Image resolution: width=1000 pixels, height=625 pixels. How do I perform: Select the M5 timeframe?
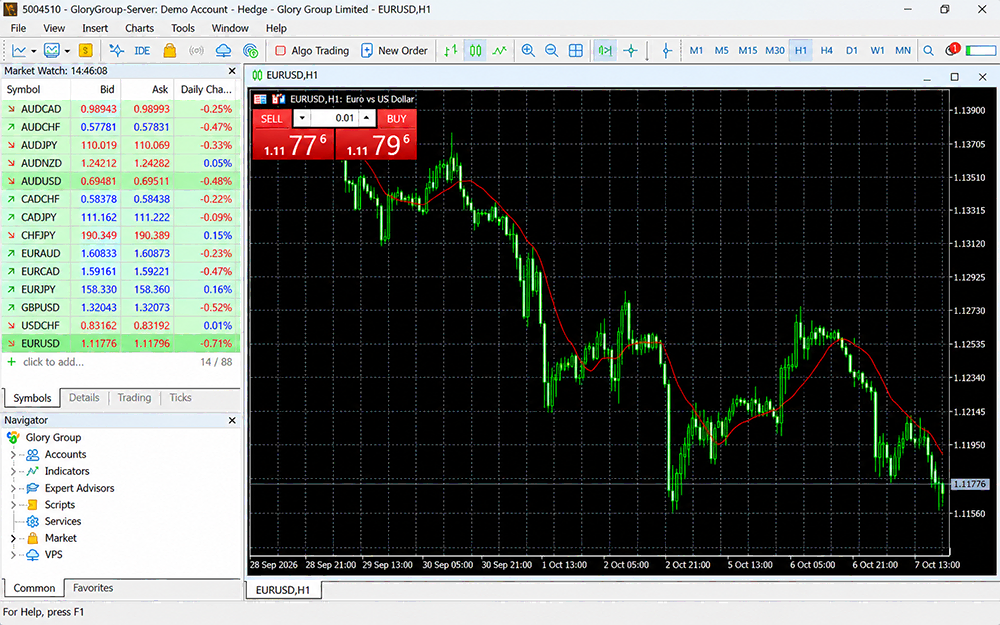721,50
